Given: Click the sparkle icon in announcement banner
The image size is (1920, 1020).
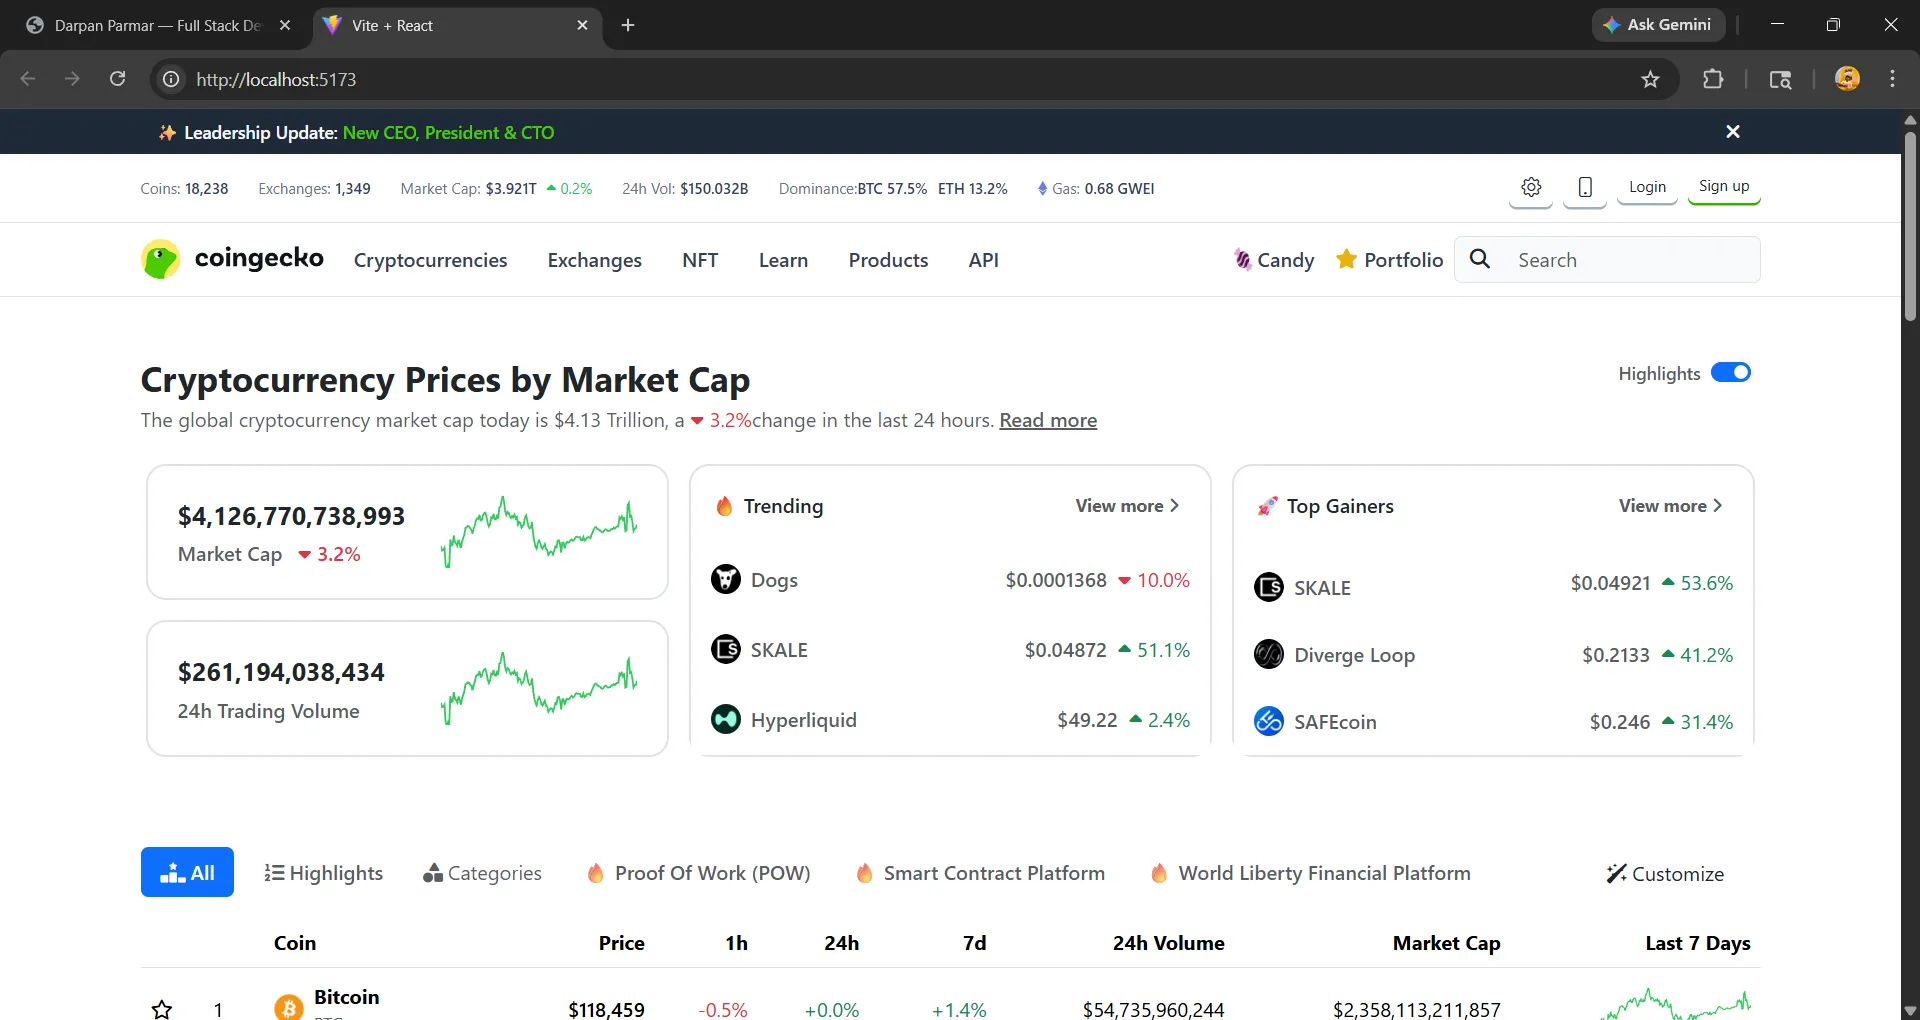Looking at the screenshot, I should coord(168,133).
